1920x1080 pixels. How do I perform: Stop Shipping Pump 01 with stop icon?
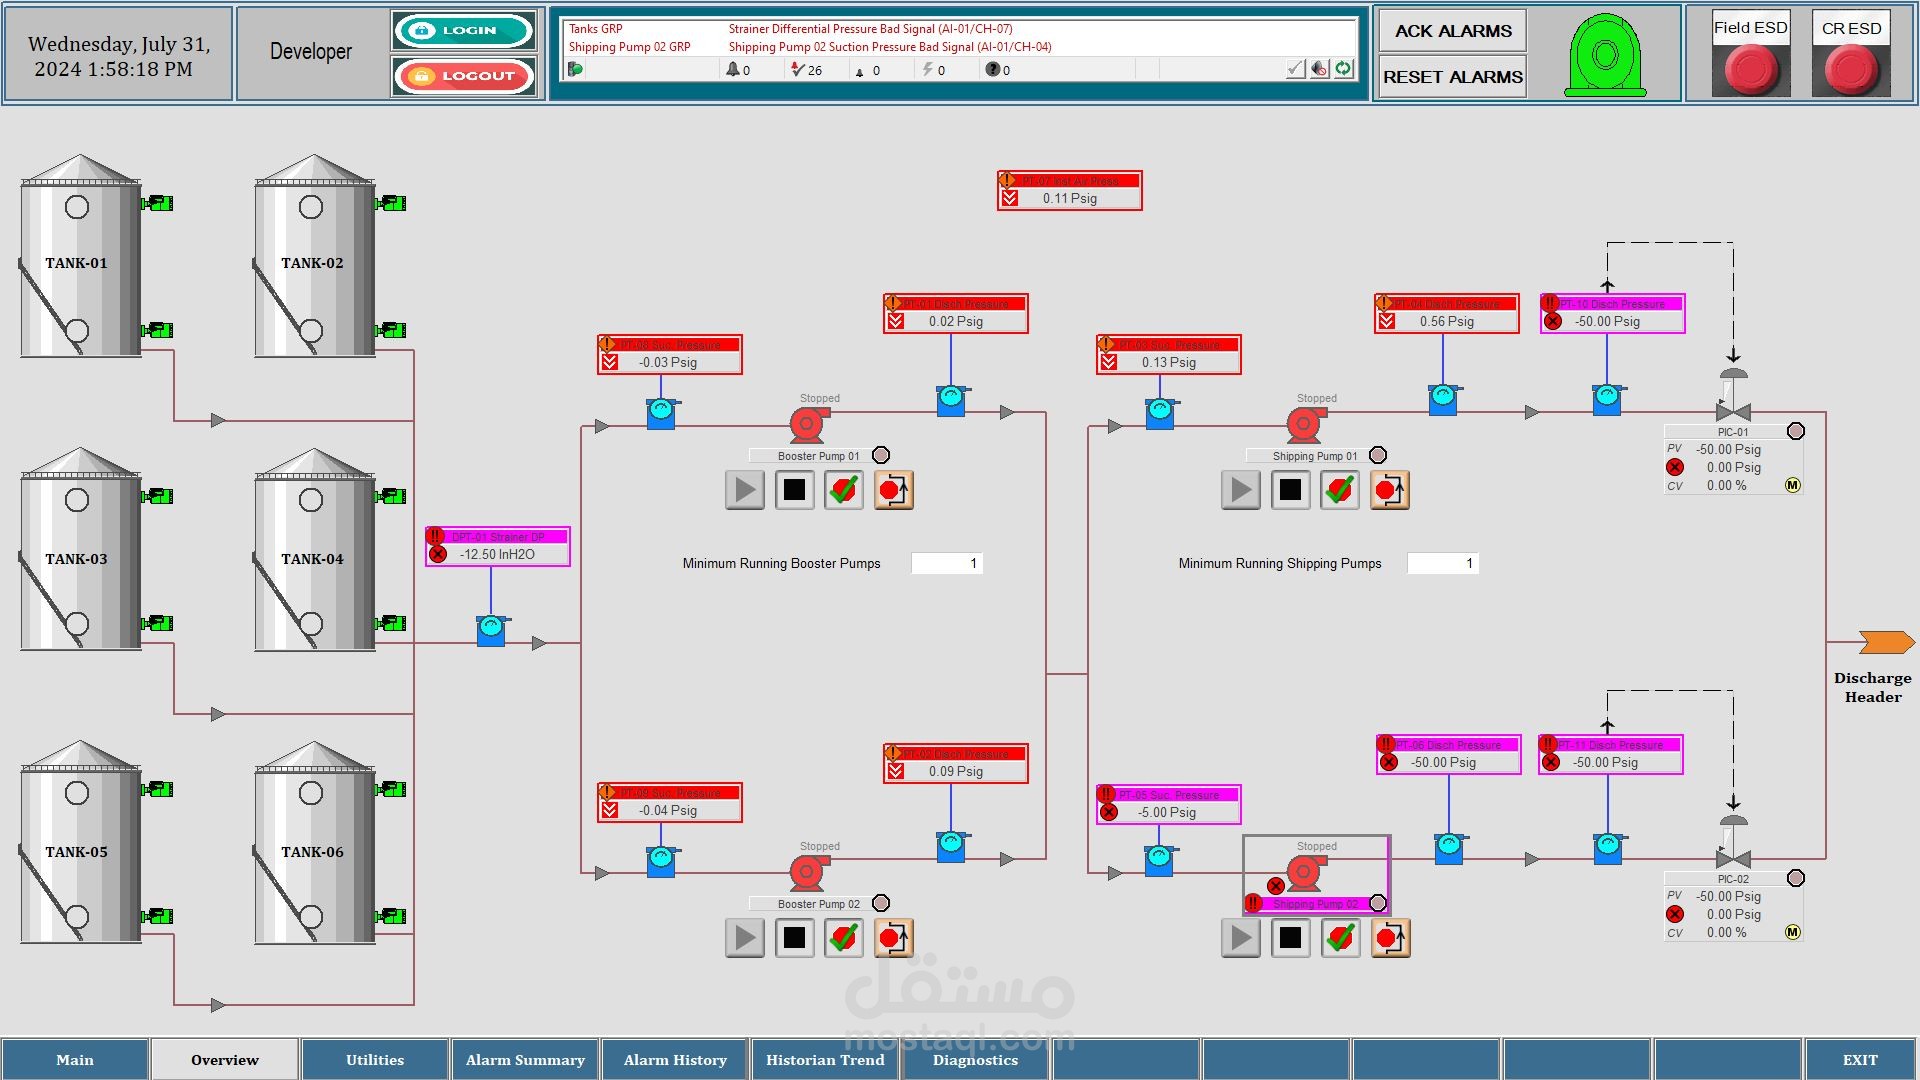coord(1290,490)
